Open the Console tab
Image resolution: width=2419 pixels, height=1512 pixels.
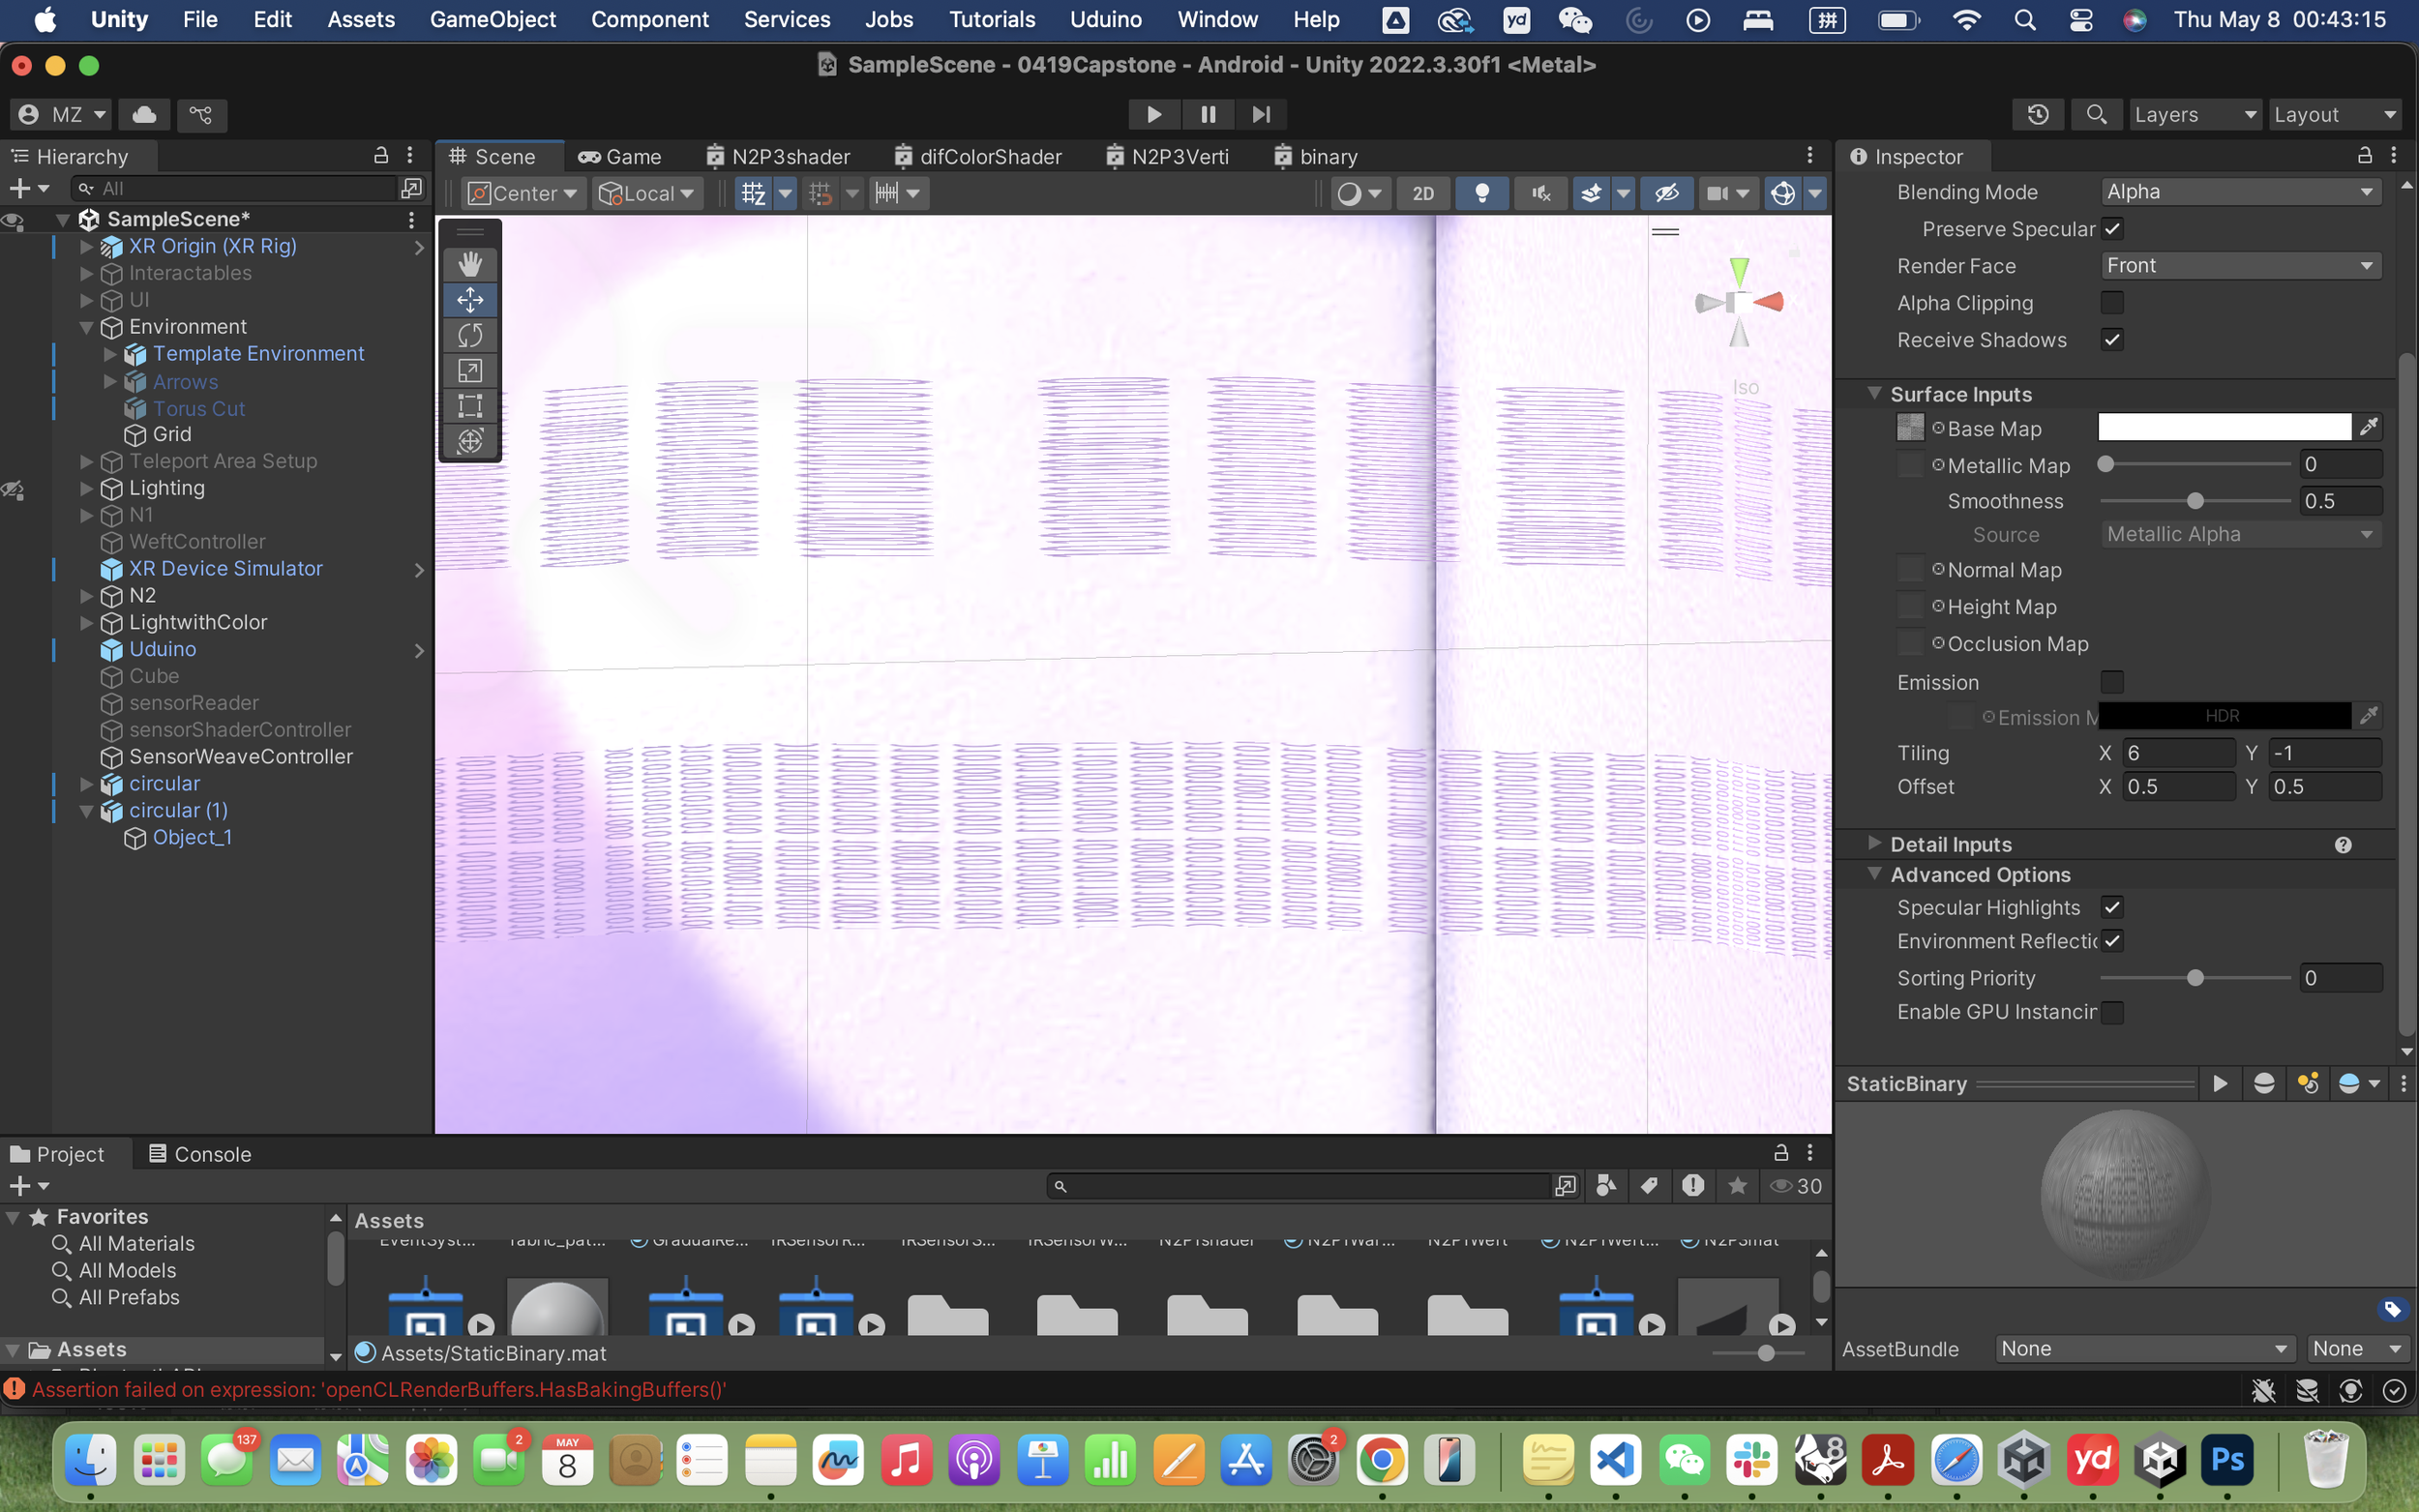pos(199,1154)
